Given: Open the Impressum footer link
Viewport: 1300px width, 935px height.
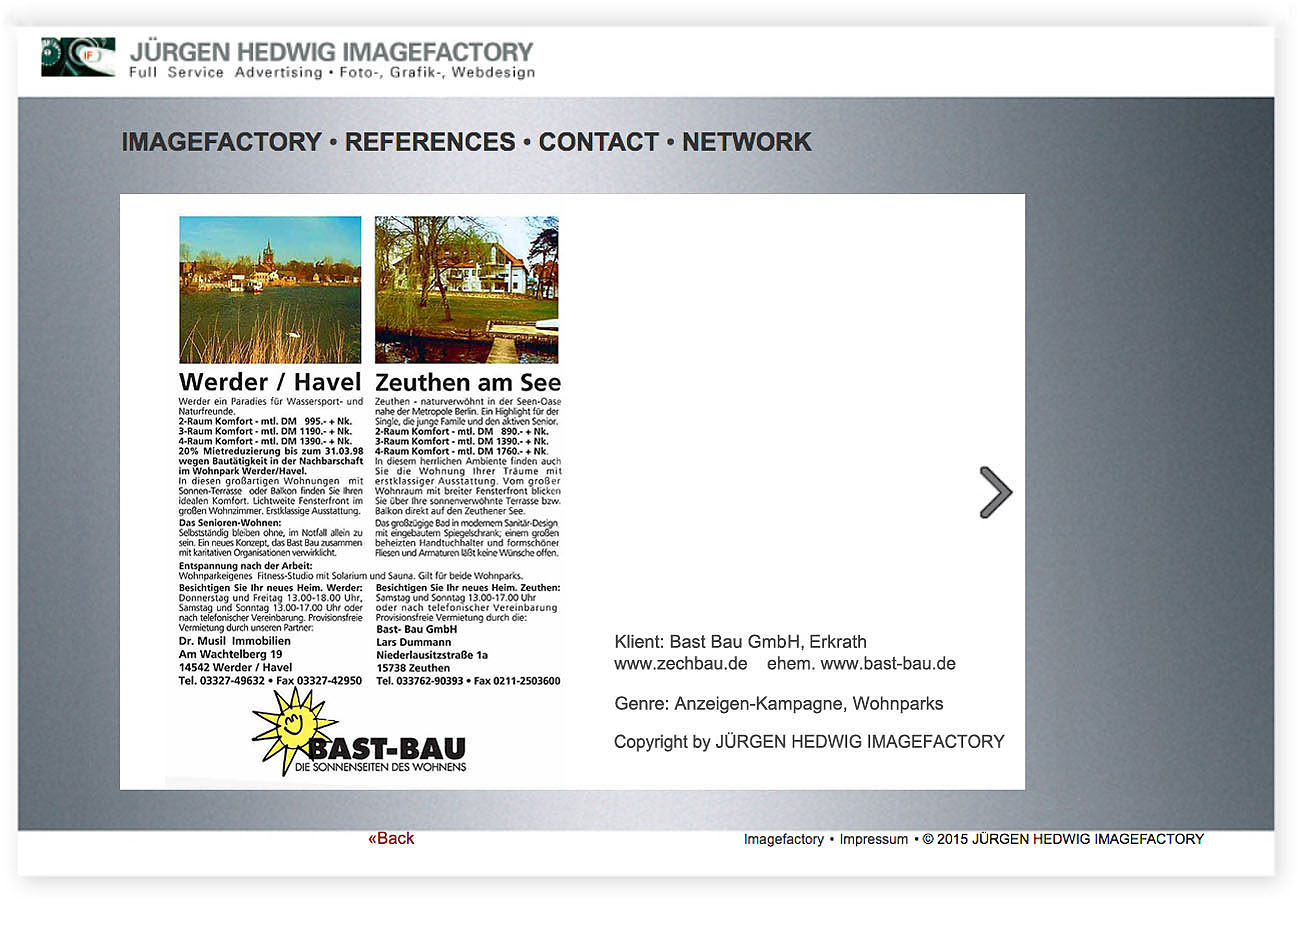Looking at the screenshot, I should point(873,839).
